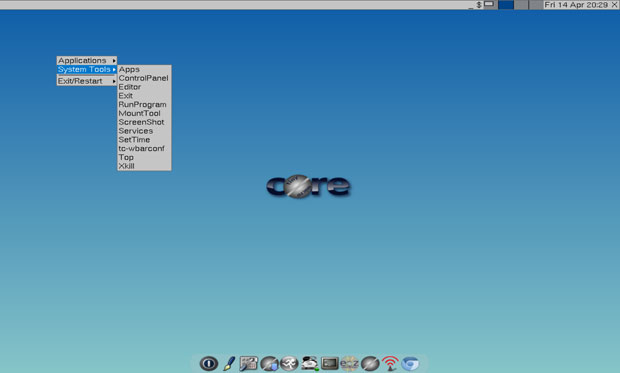Open the Mount Tool drive dock icon
This screenshot has width=620, height=373.
click(310, 363)
